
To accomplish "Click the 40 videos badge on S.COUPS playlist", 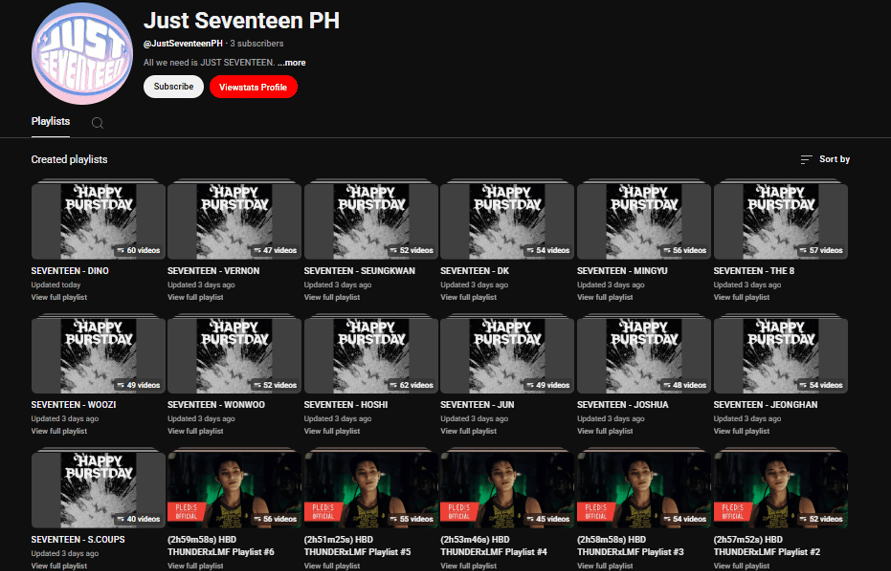I will [x=138, y=519].
